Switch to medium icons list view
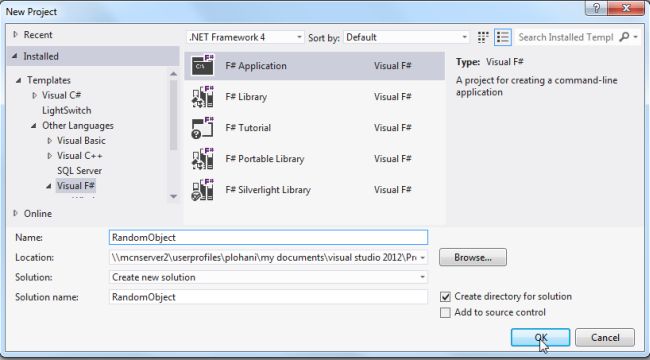Image resolution: width=650 pixels, height=360 pixels. (x=503, y=37)
